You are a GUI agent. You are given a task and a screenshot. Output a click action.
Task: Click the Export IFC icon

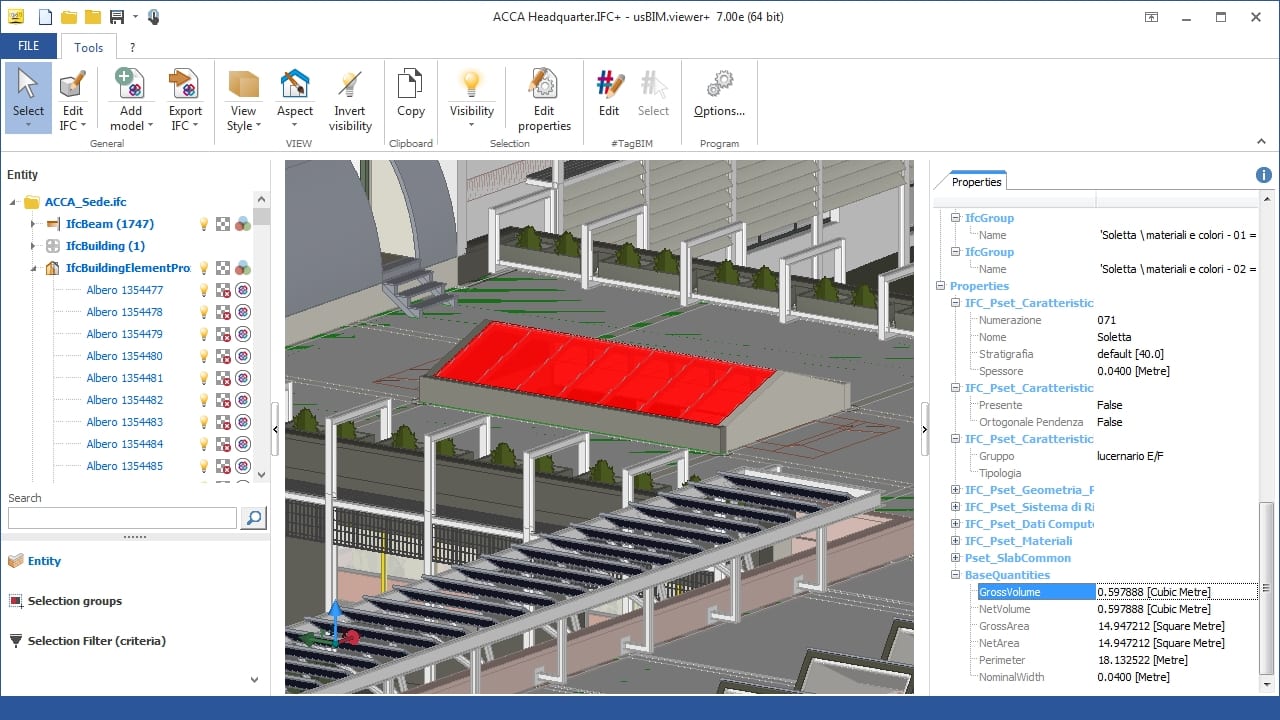pos(185,86)
